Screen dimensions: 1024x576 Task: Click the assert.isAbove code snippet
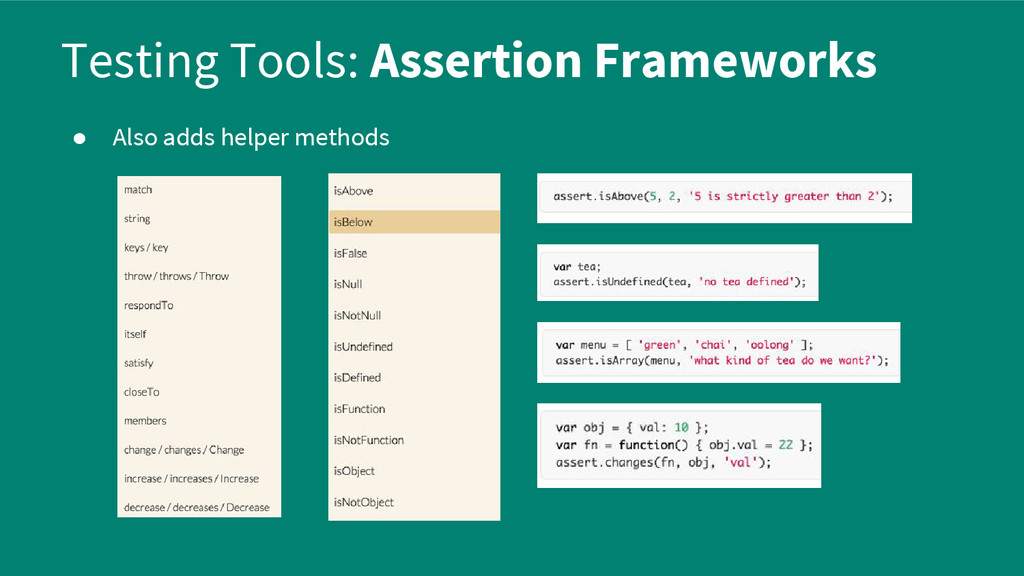pos(724,198)
